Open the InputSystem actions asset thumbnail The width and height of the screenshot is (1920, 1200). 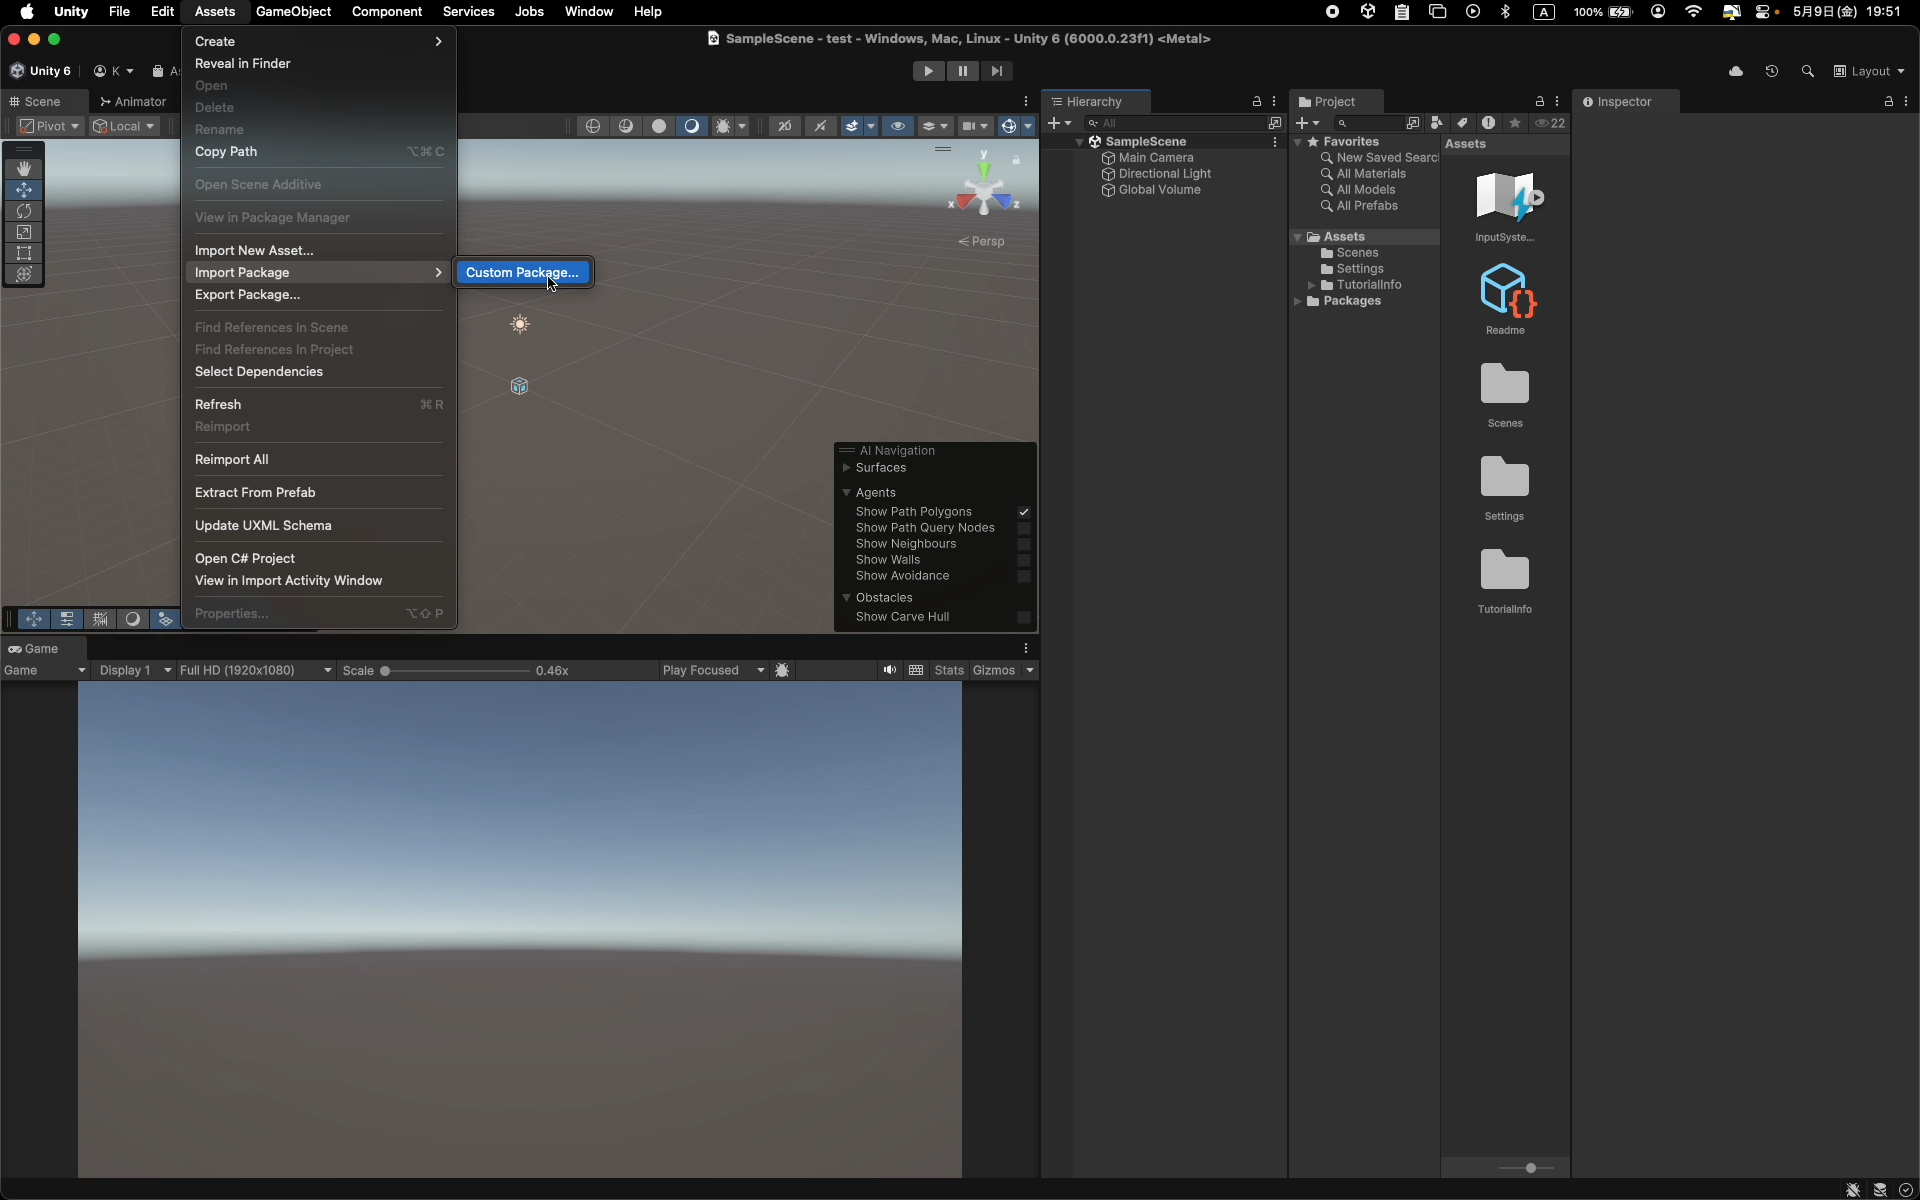coord(1505,197)
